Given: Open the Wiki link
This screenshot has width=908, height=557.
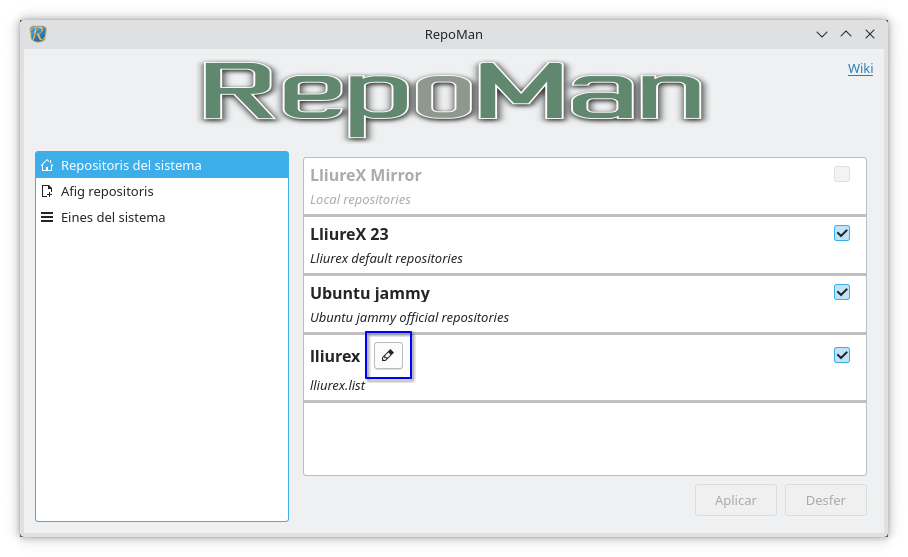Looking at the screenshot, I should tap(860, 68).
